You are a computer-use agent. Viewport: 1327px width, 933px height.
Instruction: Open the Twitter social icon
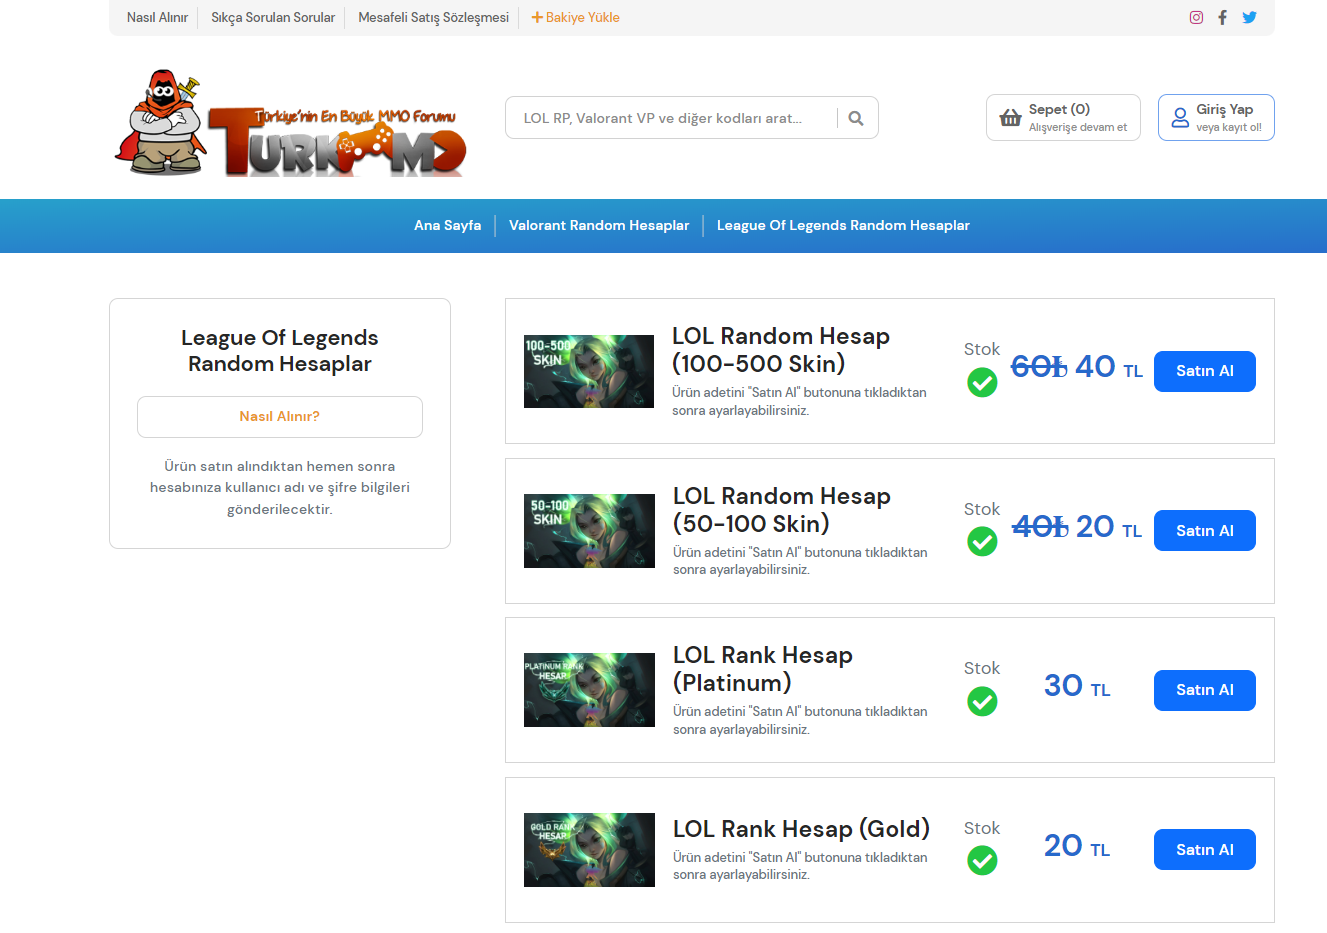coord(1249,17)
